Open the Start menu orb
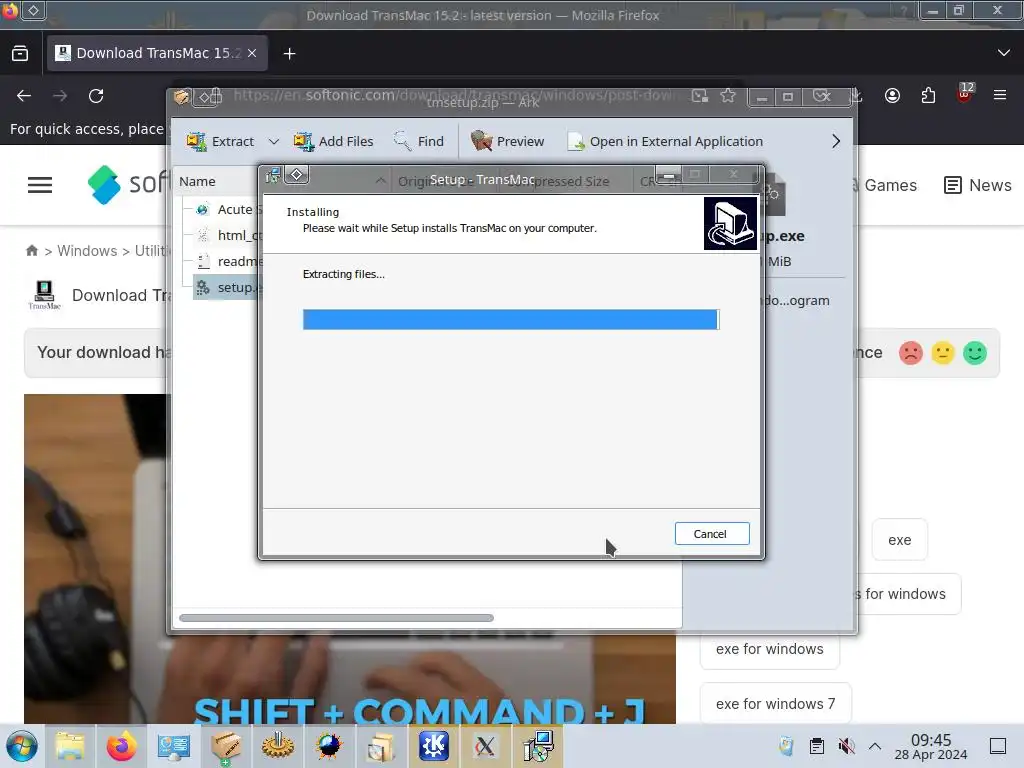 [22, 746]
